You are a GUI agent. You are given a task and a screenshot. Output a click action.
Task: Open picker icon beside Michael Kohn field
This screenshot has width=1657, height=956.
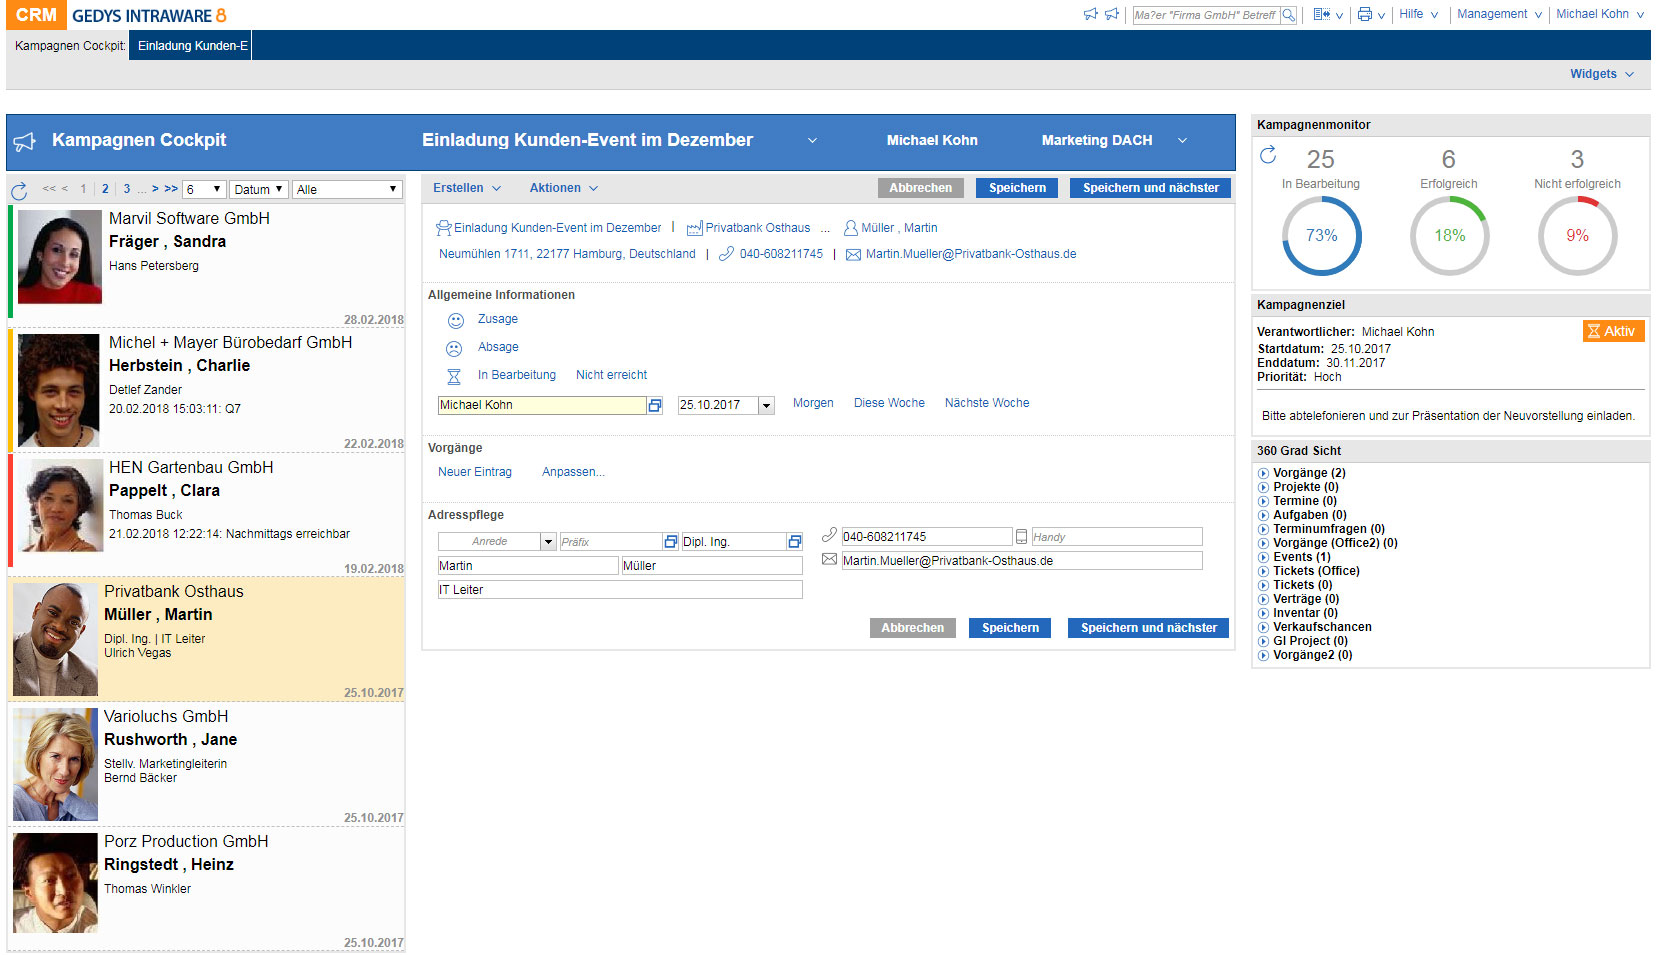point(655,406)
